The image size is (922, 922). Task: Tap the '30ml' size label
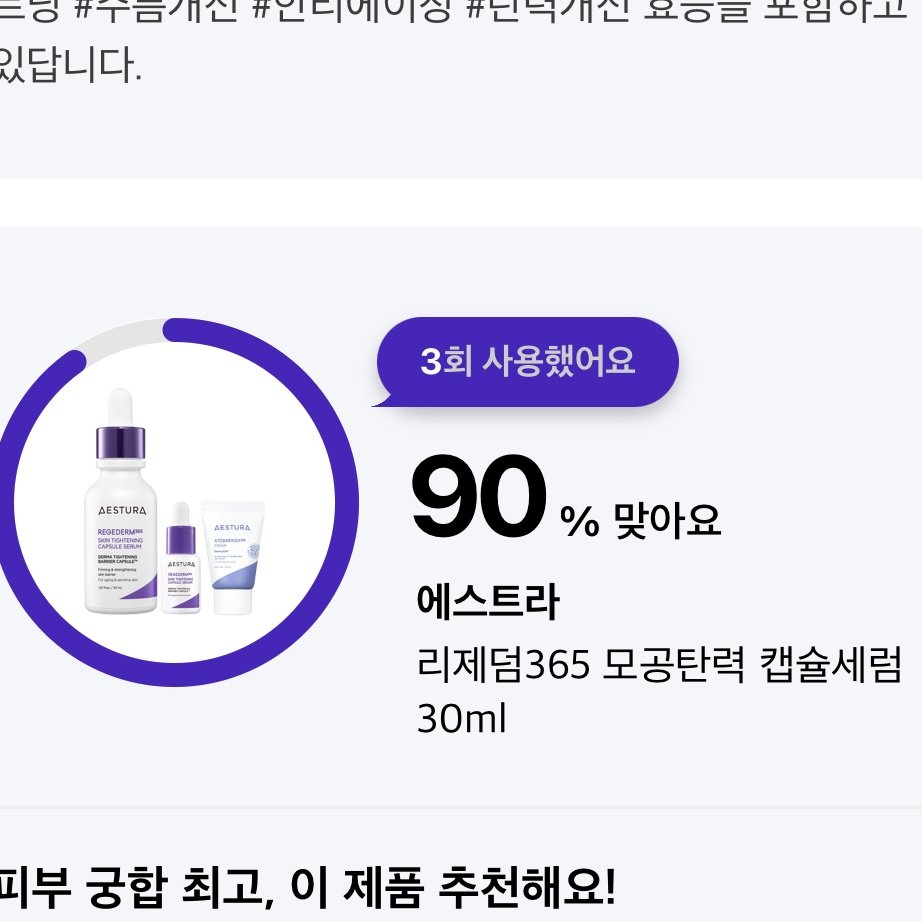click(x=461, y=718)
